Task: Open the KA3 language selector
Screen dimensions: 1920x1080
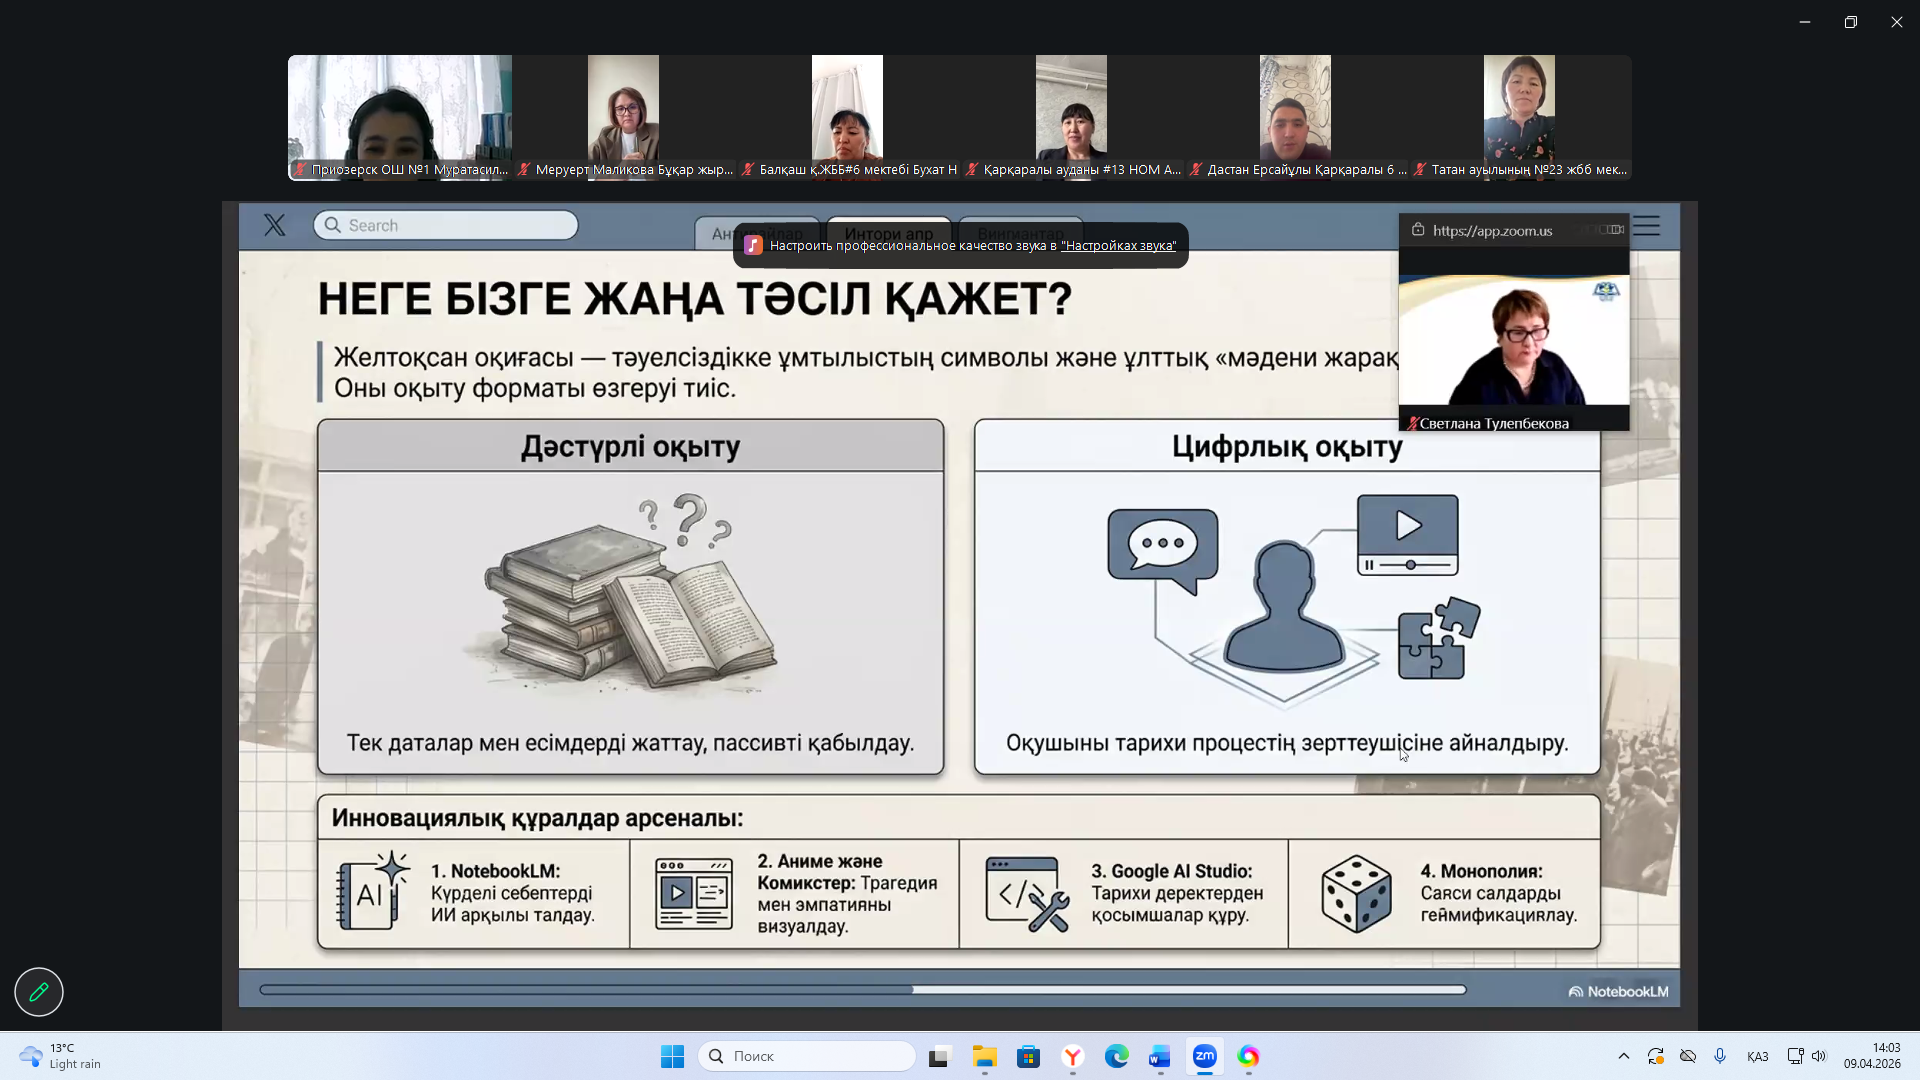Action: pos(1756,1056)
